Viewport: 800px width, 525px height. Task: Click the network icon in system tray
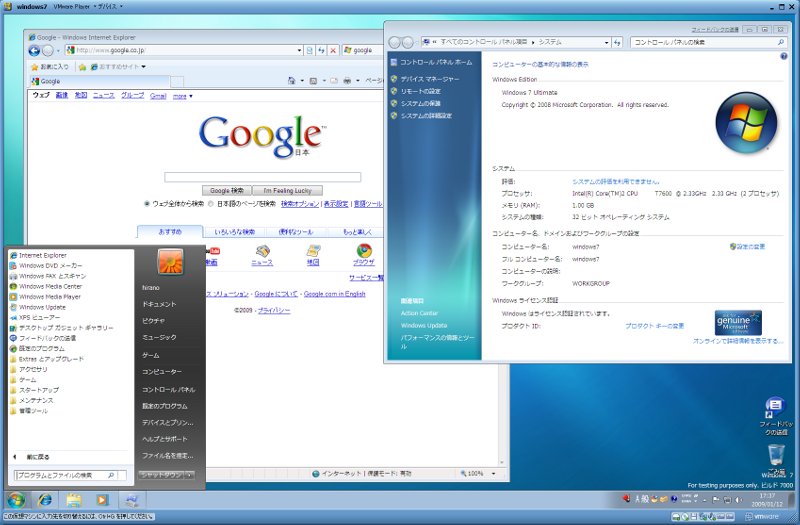(x=727, y=500)
